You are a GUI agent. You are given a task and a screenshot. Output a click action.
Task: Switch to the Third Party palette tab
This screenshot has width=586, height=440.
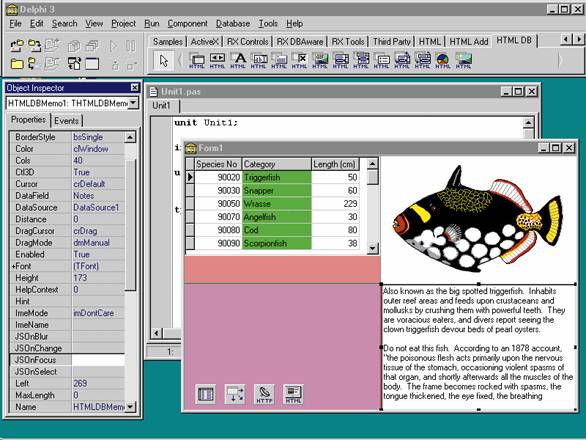(x=392, y=41)
